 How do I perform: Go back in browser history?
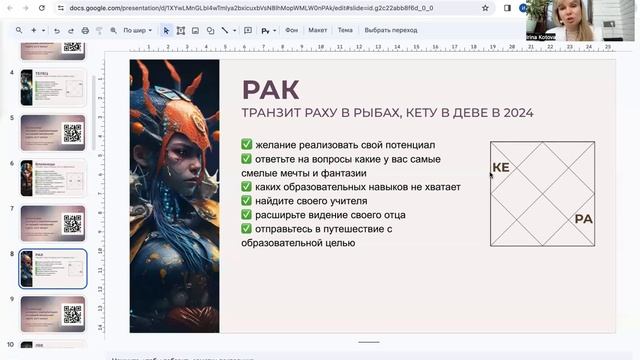(x=10, y=8)
